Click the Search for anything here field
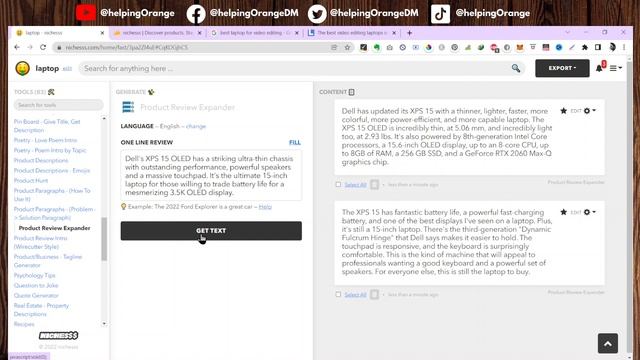640x360 pixels. pos(301,68)
